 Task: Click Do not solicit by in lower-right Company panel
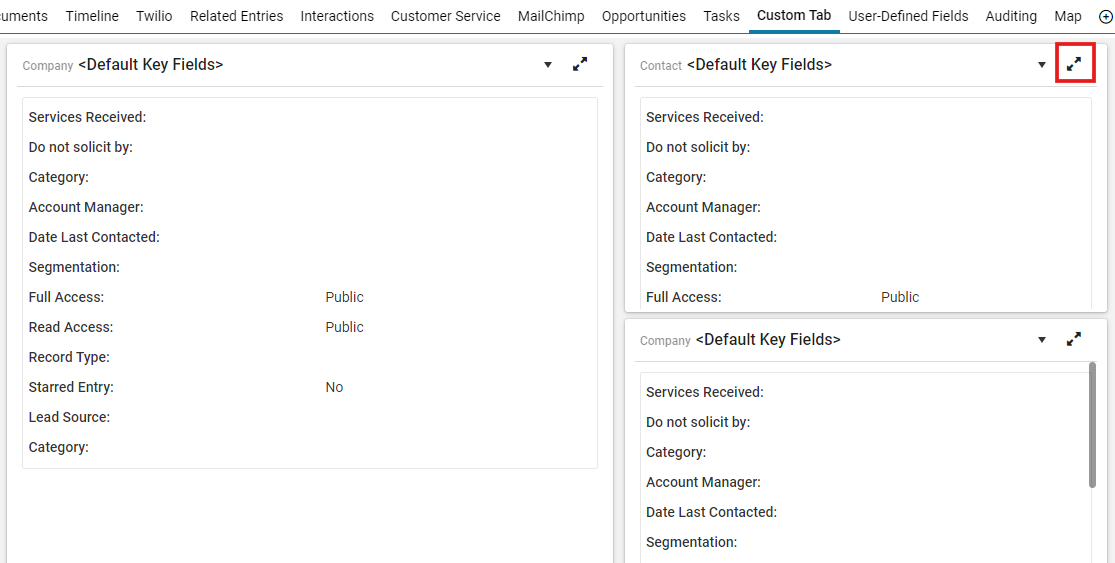tap(698, 422)
